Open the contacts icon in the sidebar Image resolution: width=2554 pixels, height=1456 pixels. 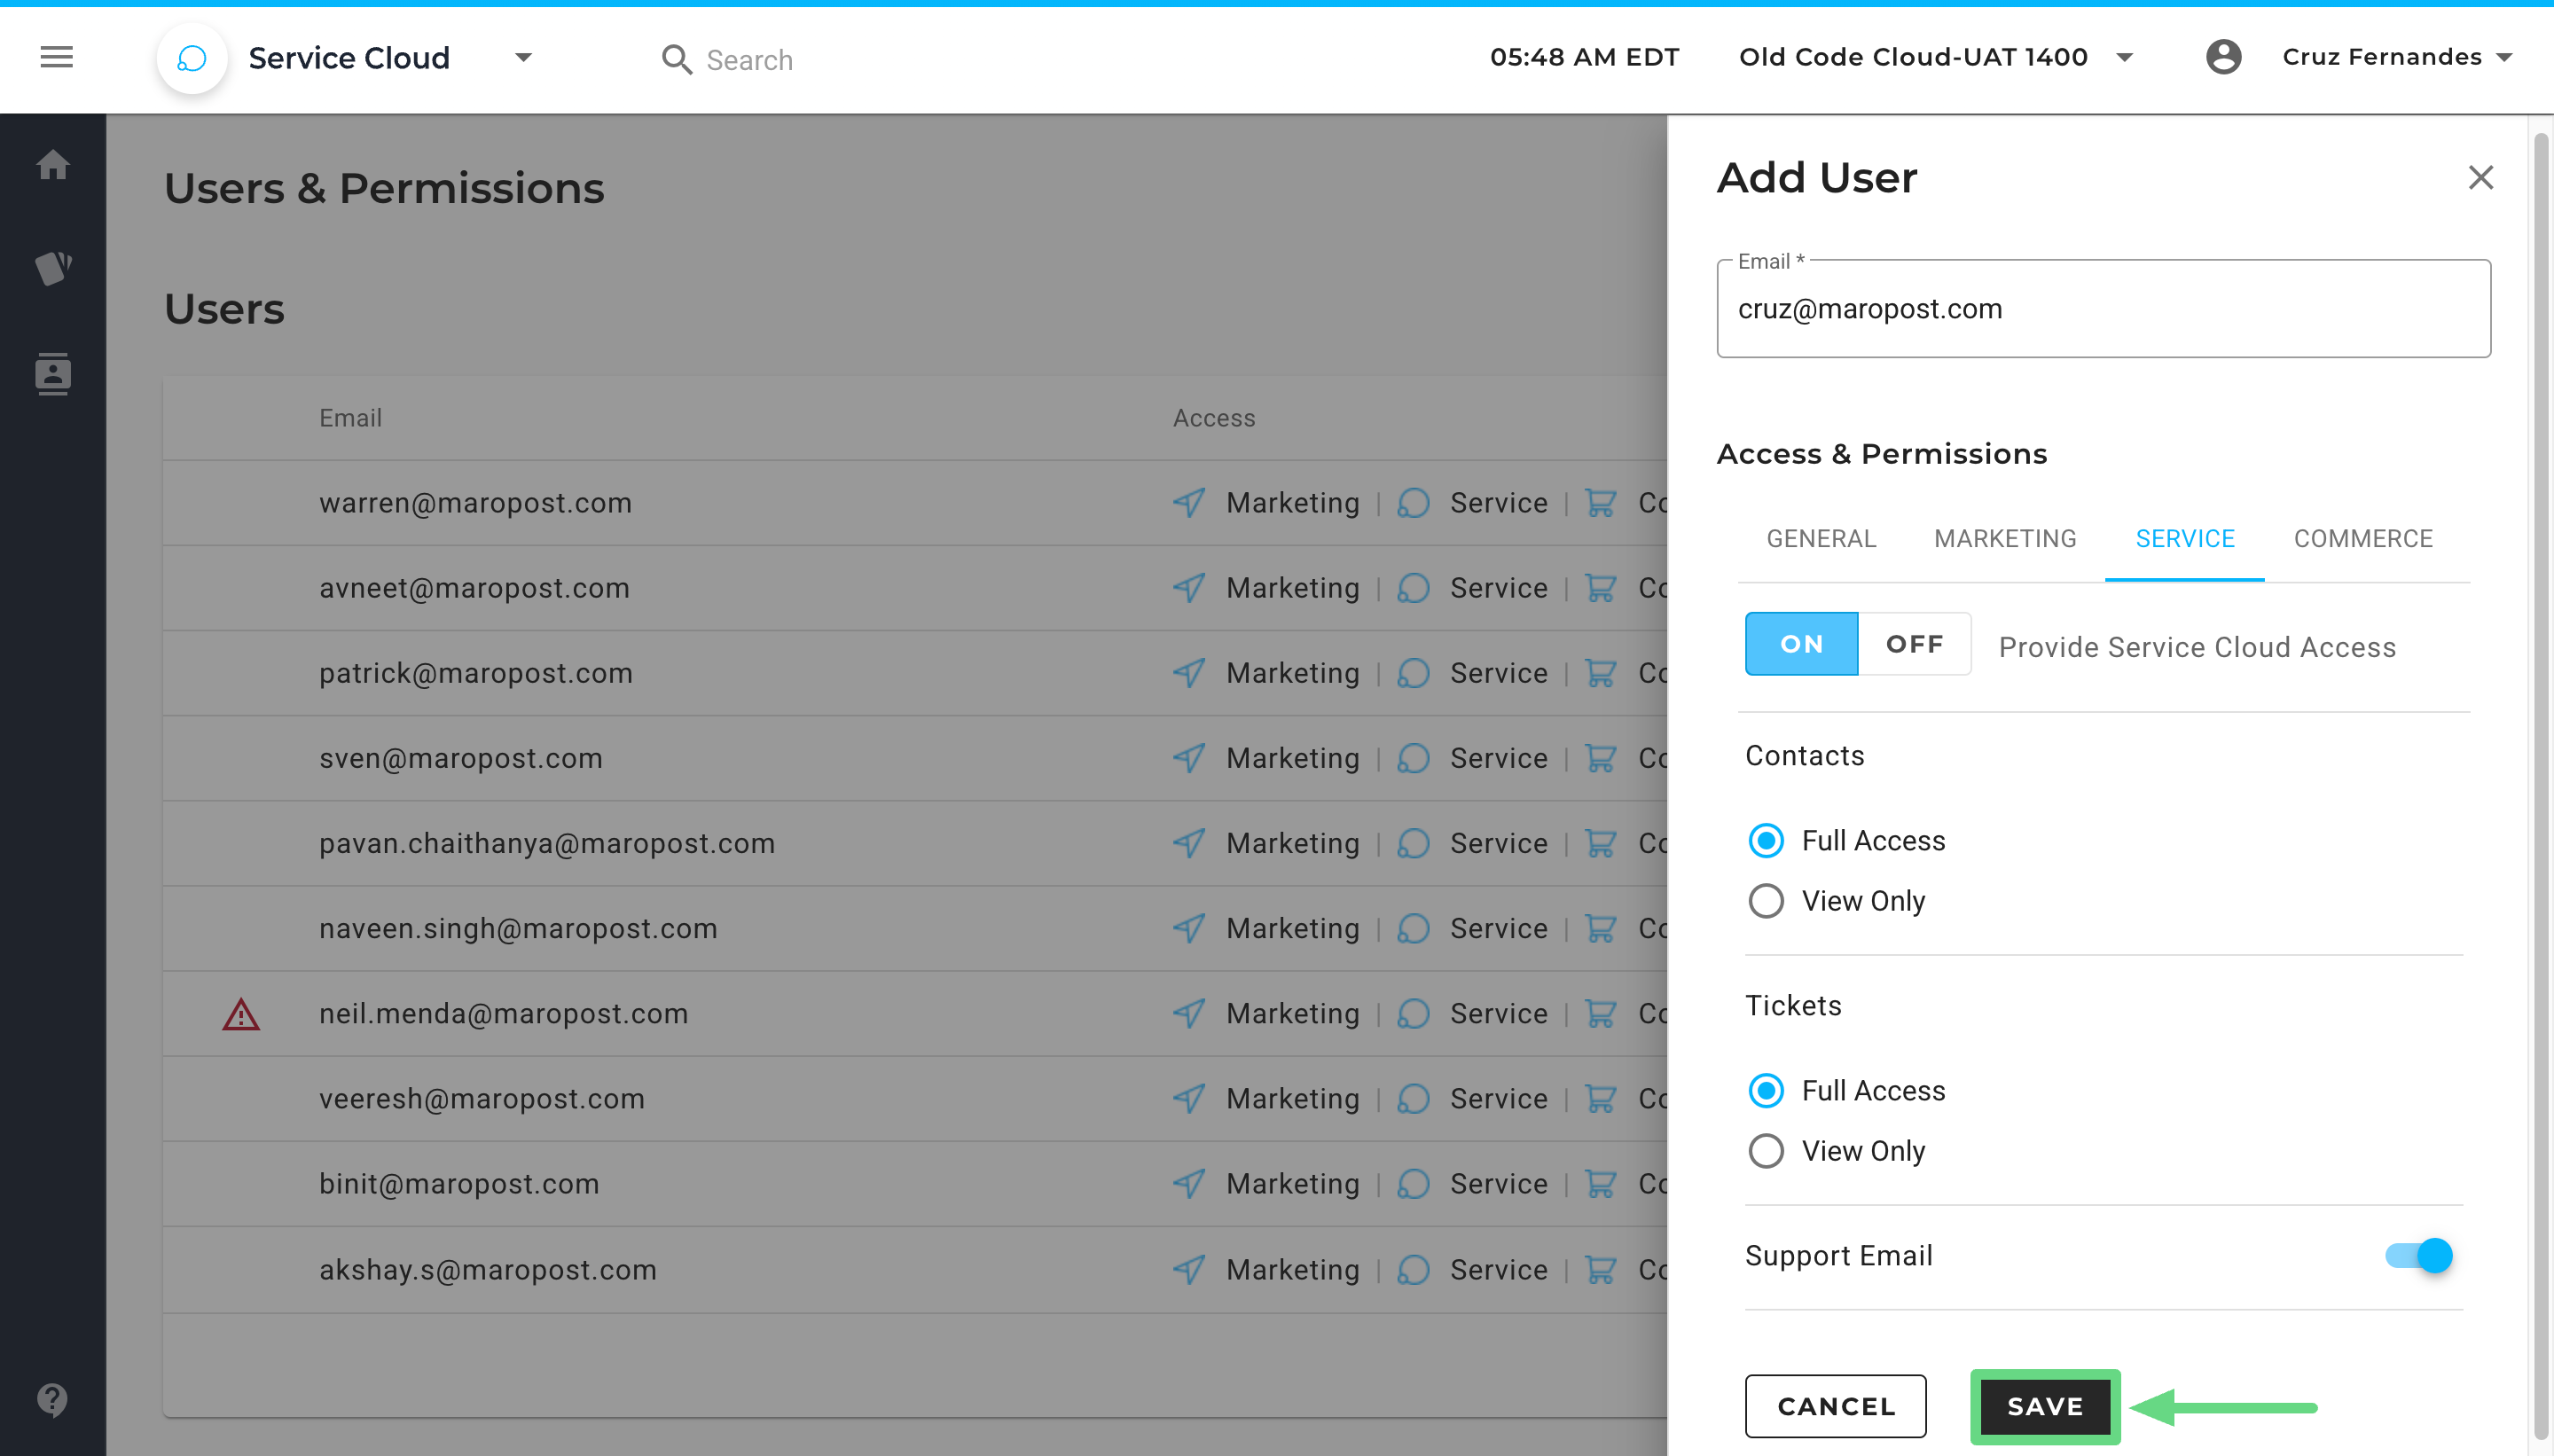point(53,374)
